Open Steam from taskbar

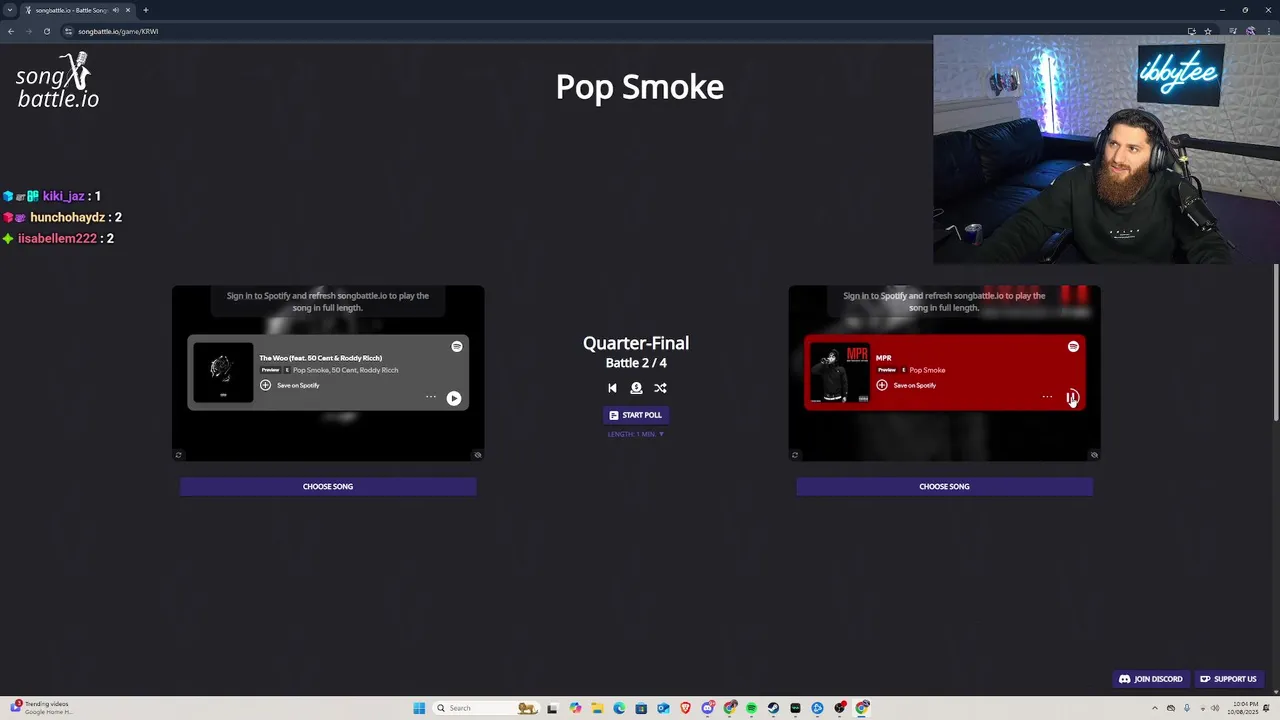click(773, 708)
